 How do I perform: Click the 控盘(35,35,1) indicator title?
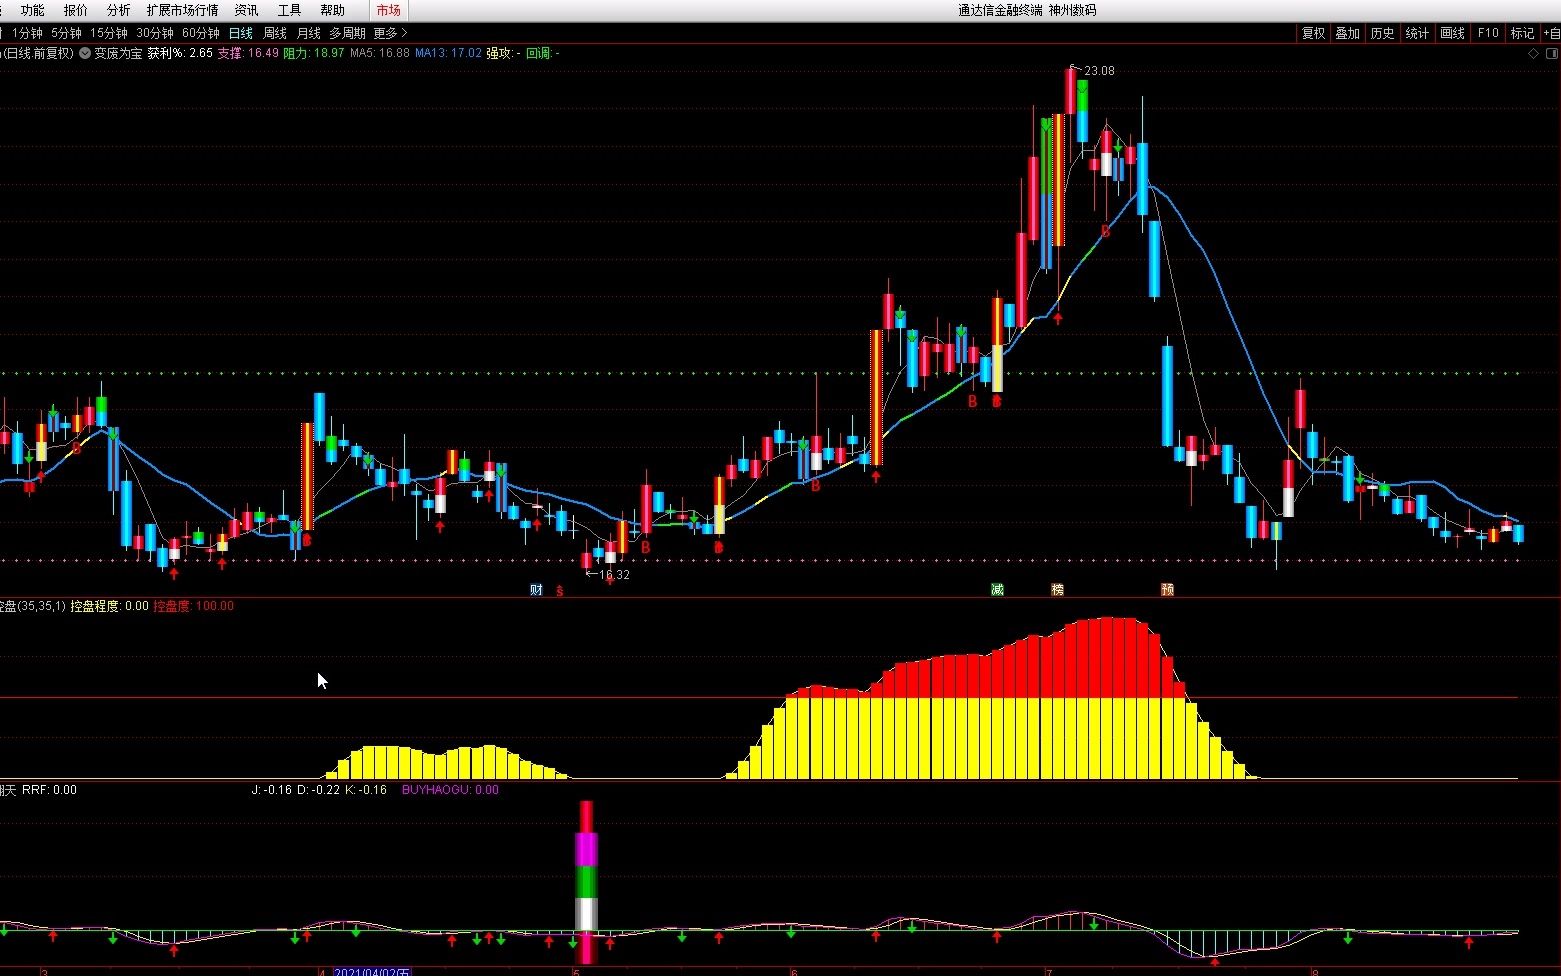(33, 606)
